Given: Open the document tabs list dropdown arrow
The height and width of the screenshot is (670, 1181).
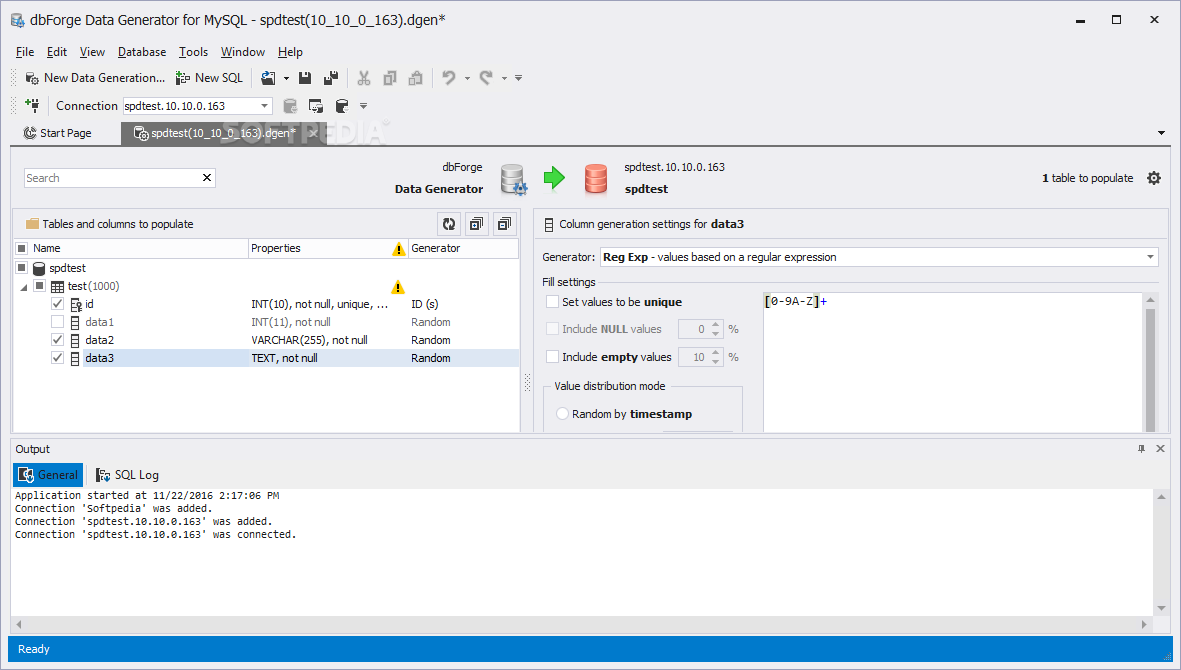Looking at the screenshot, I should (1161, 133).
